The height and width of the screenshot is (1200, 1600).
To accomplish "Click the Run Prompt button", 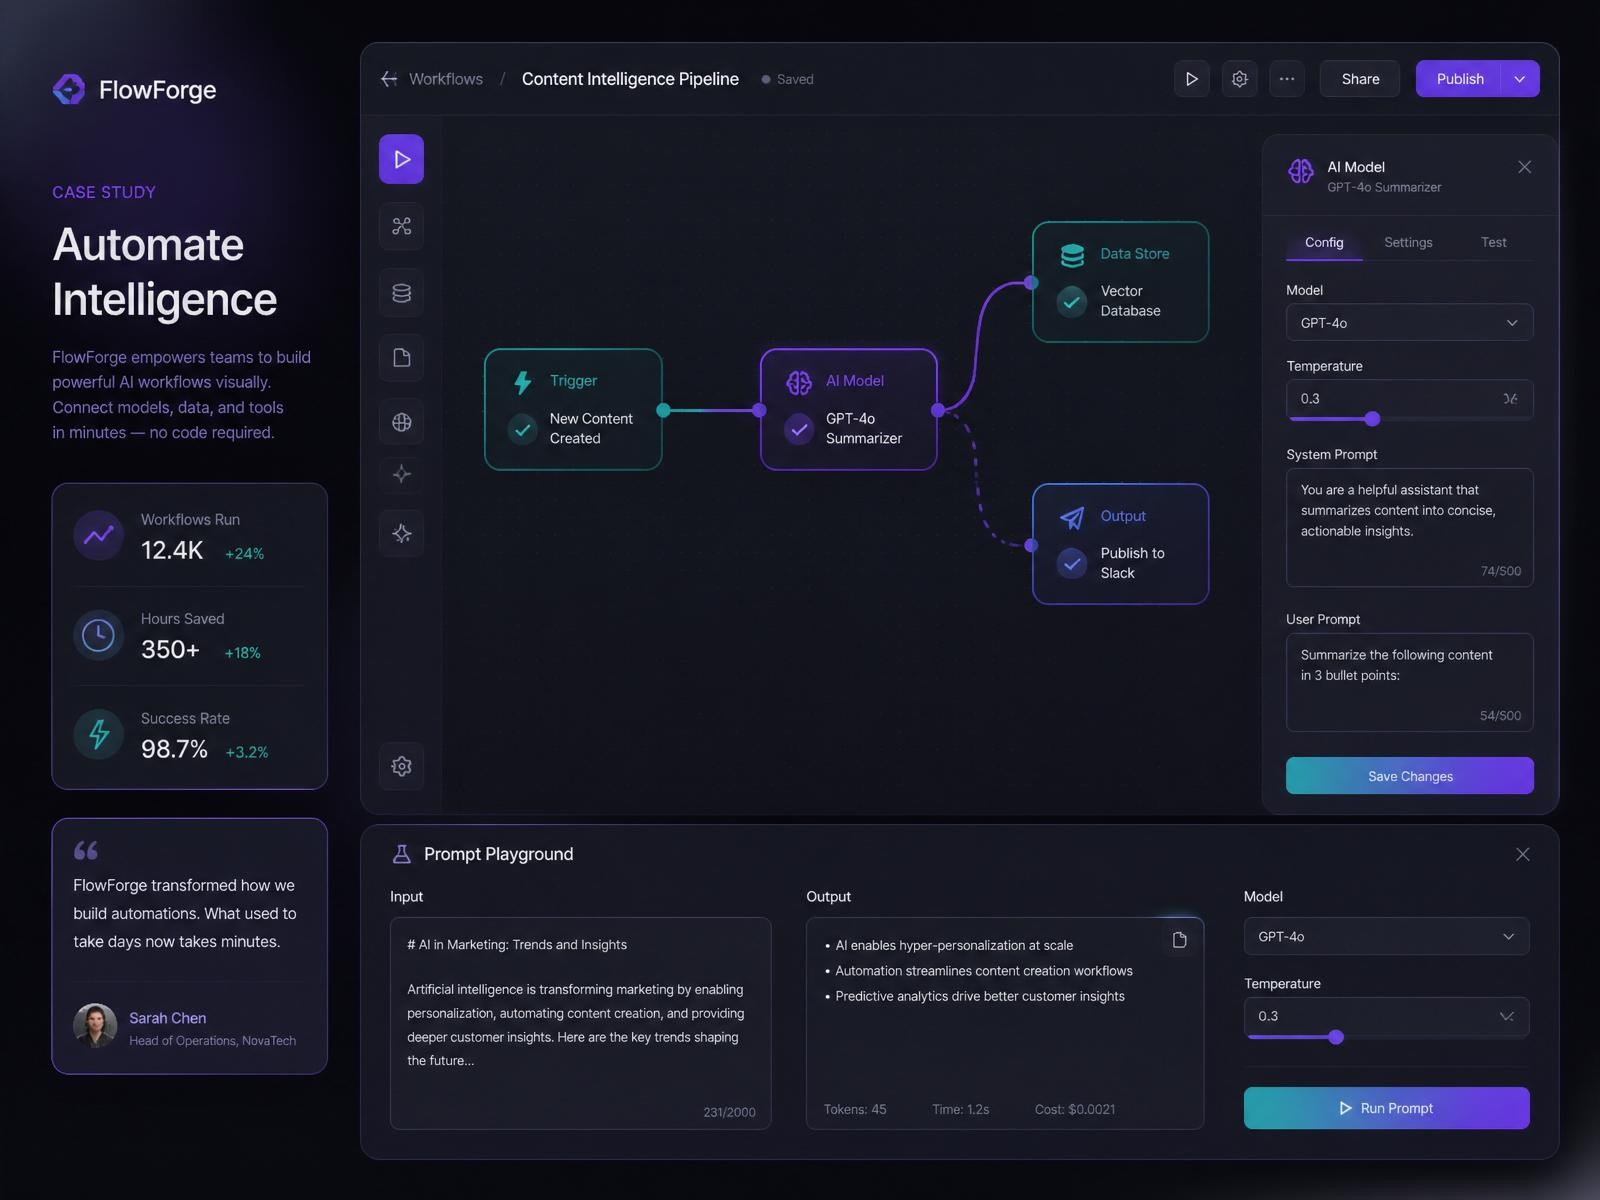I will tap(1386, 1108).
